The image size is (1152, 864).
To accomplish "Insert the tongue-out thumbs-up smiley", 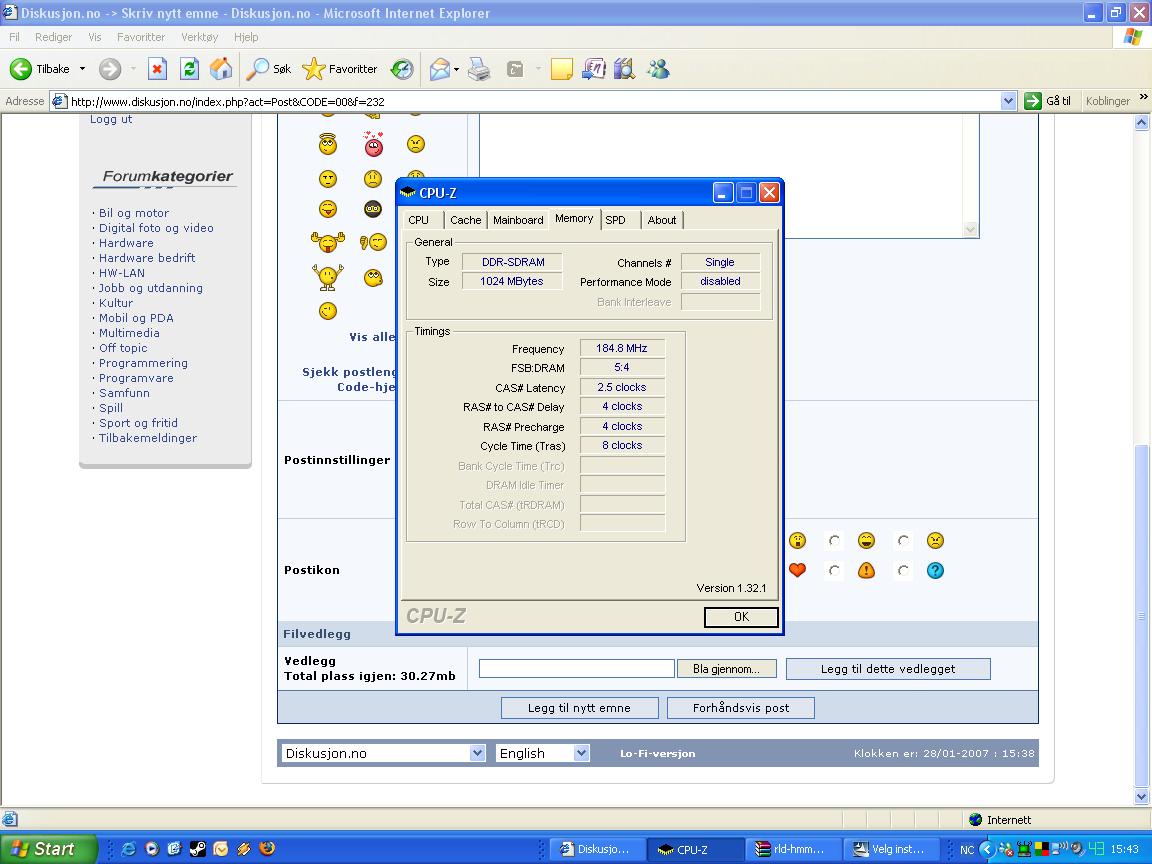I will pos(328,242).
